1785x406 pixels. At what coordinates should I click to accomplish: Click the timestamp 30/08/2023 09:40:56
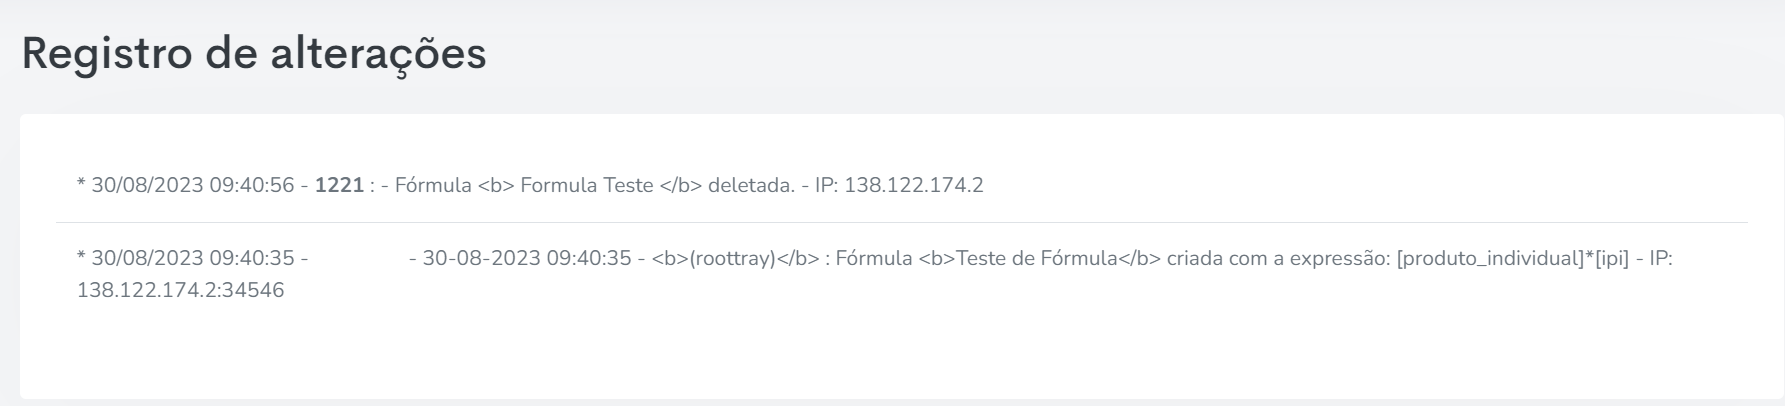[193, 186]
